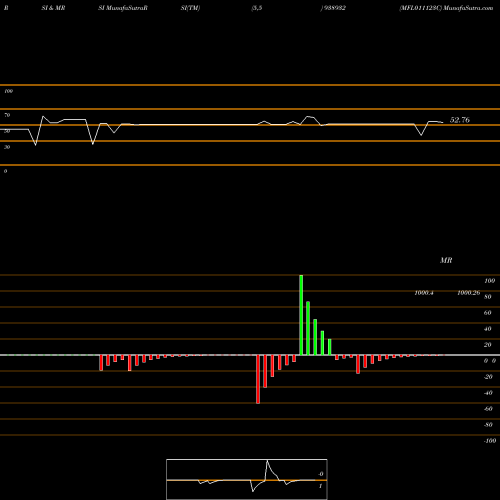Click the mini overview chart thumbnail
Viewport: 500px width, 500px height.
[247, 479]
